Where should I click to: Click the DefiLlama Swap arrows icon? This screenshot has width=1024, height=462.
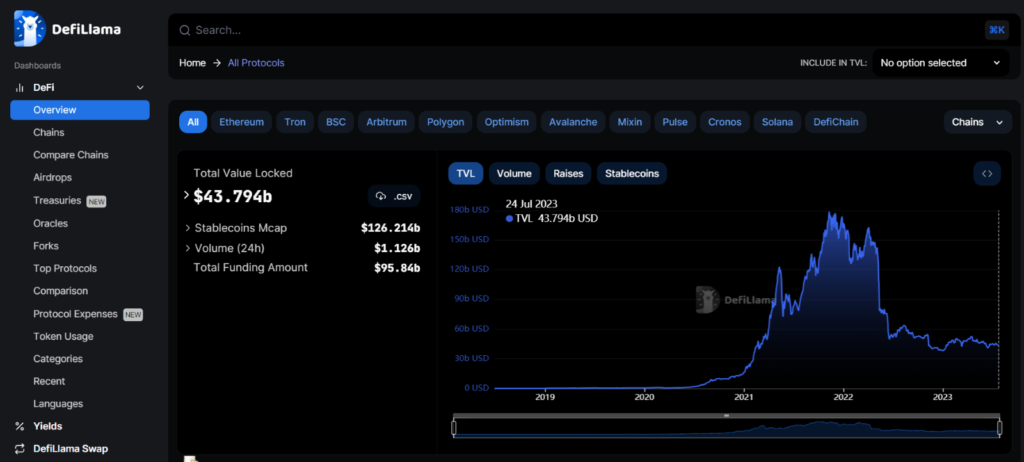[19, 449]
